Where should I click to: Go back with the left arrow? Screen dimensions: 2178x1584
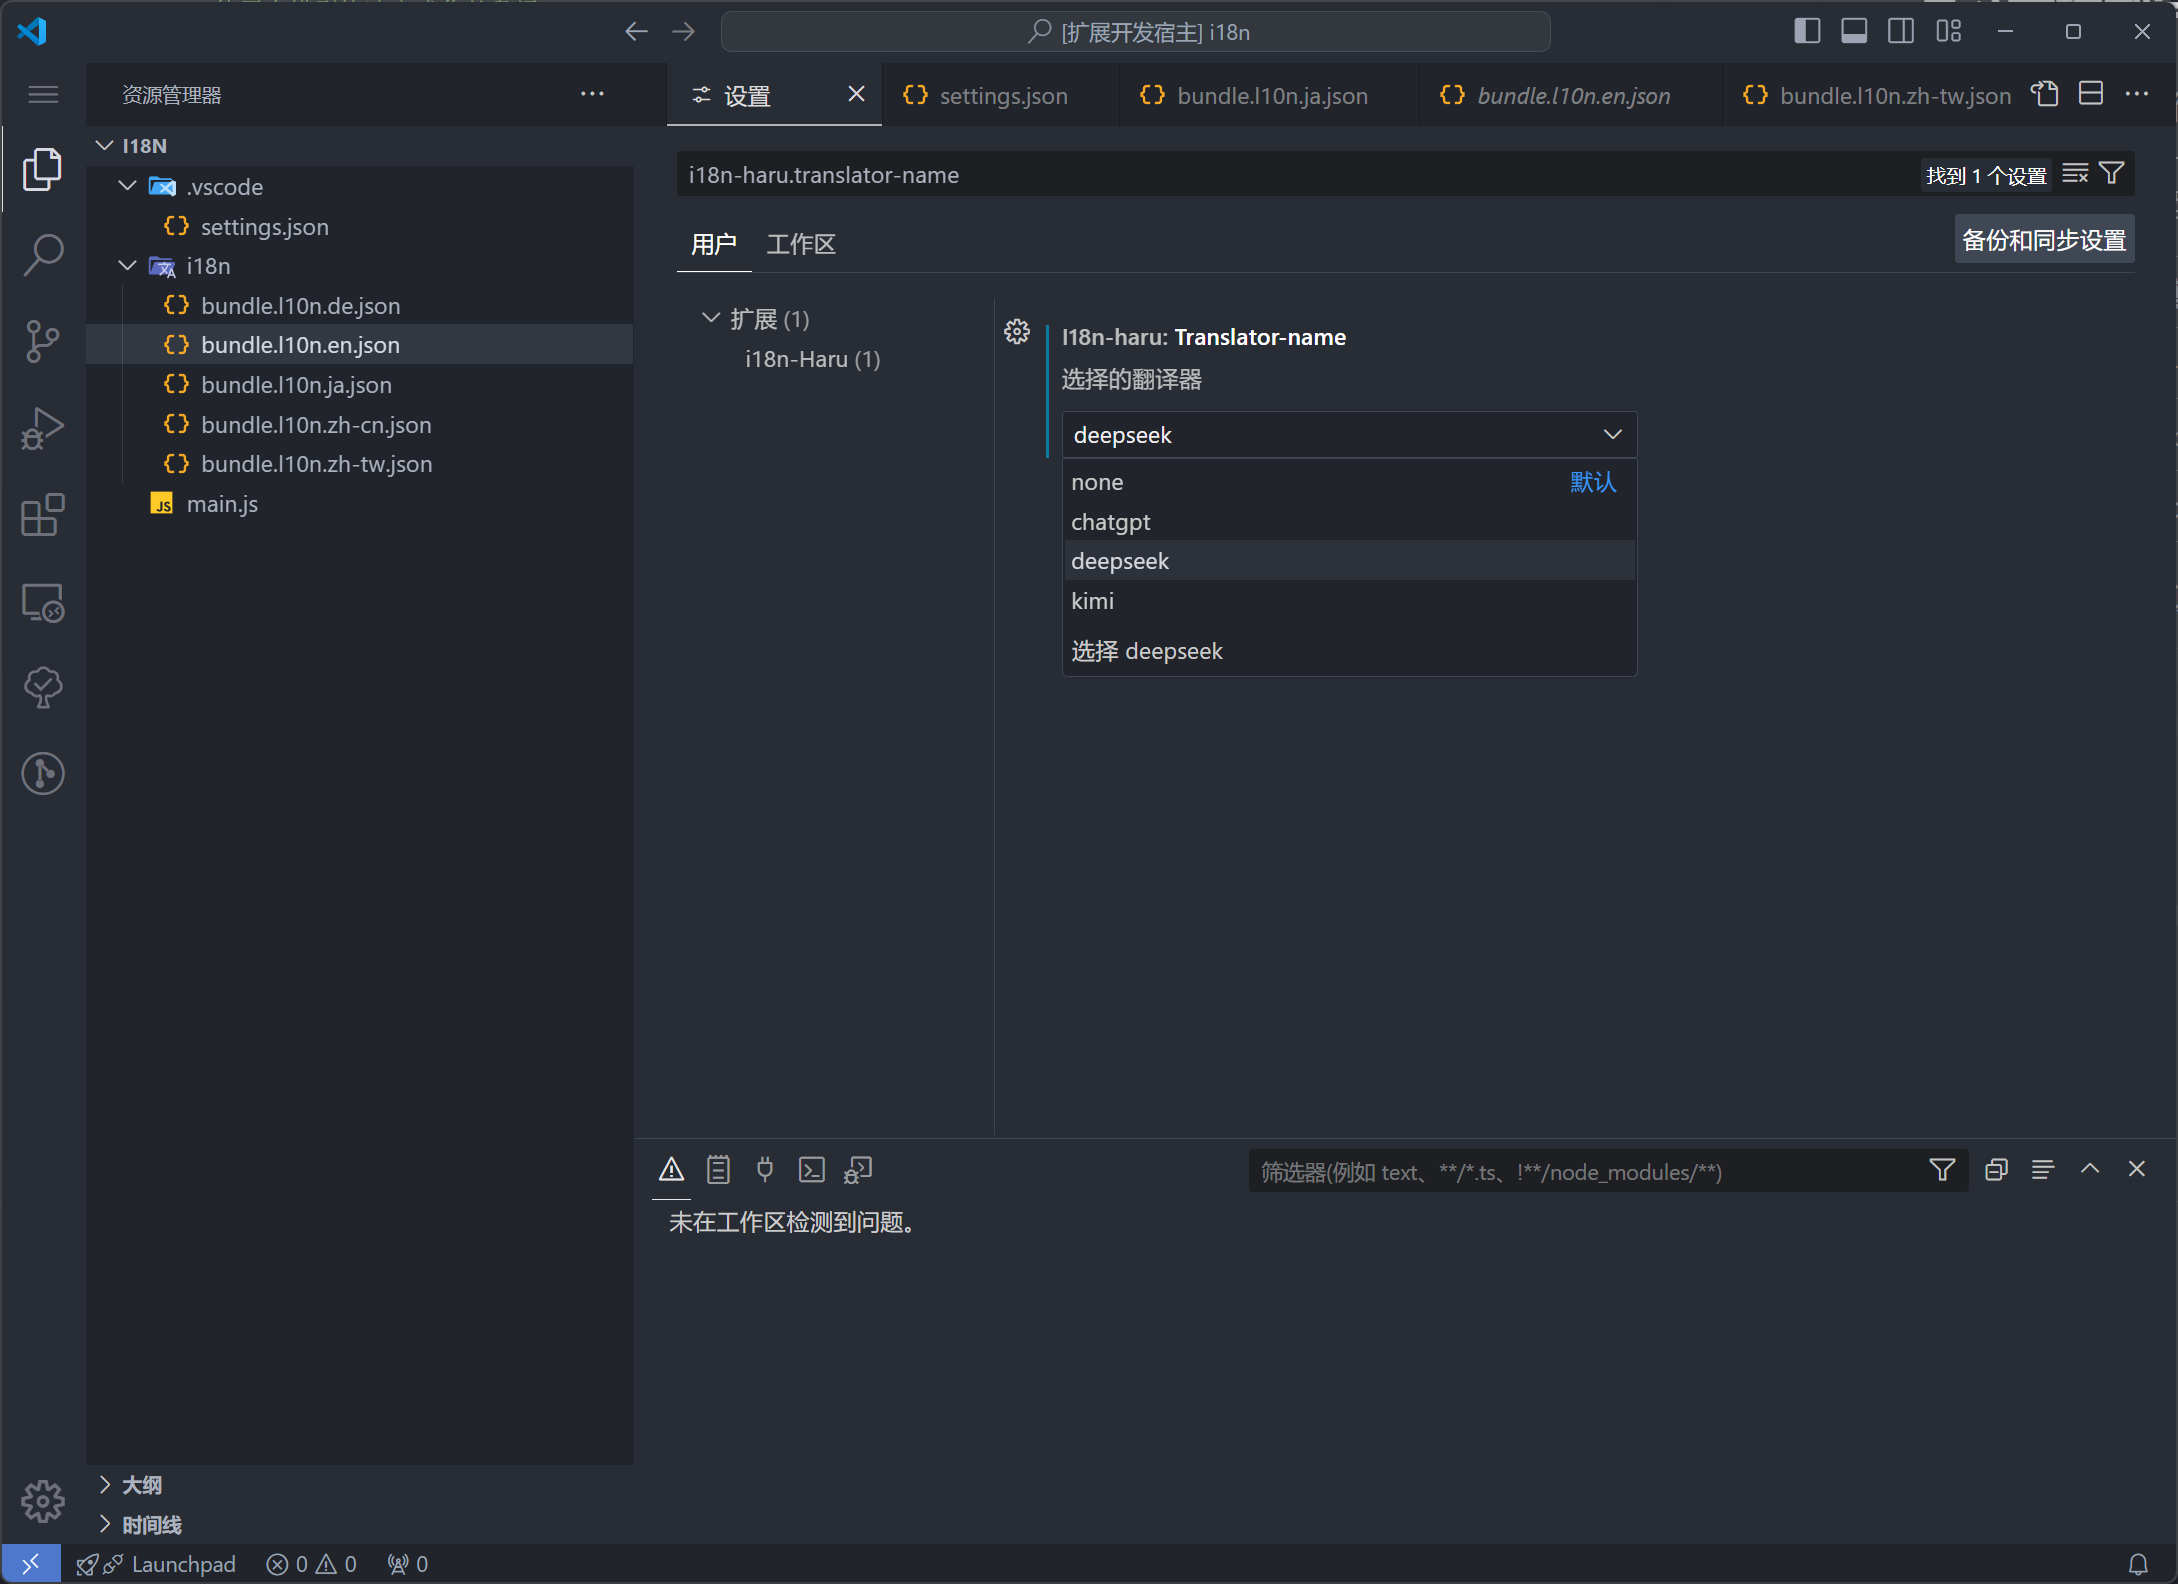[636, 32]
